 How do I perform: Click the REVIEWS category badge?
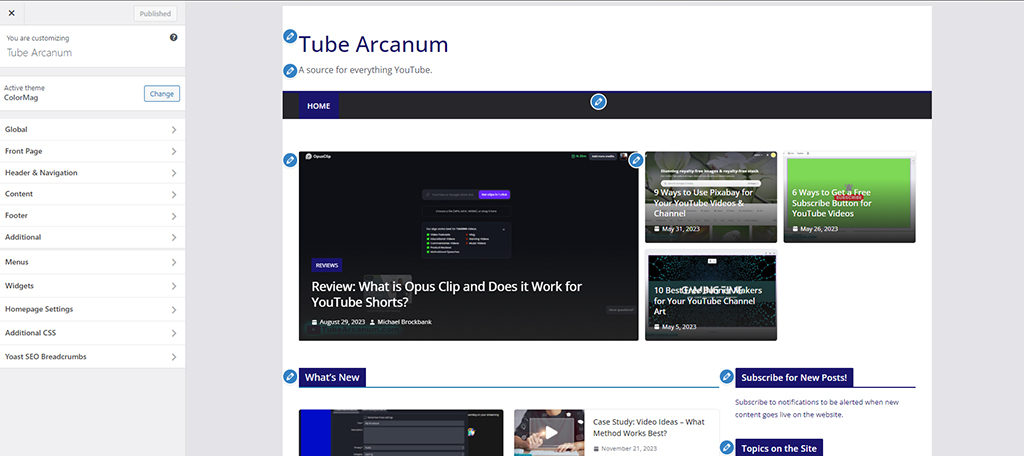pyautogui.click(x=327, y=265)
